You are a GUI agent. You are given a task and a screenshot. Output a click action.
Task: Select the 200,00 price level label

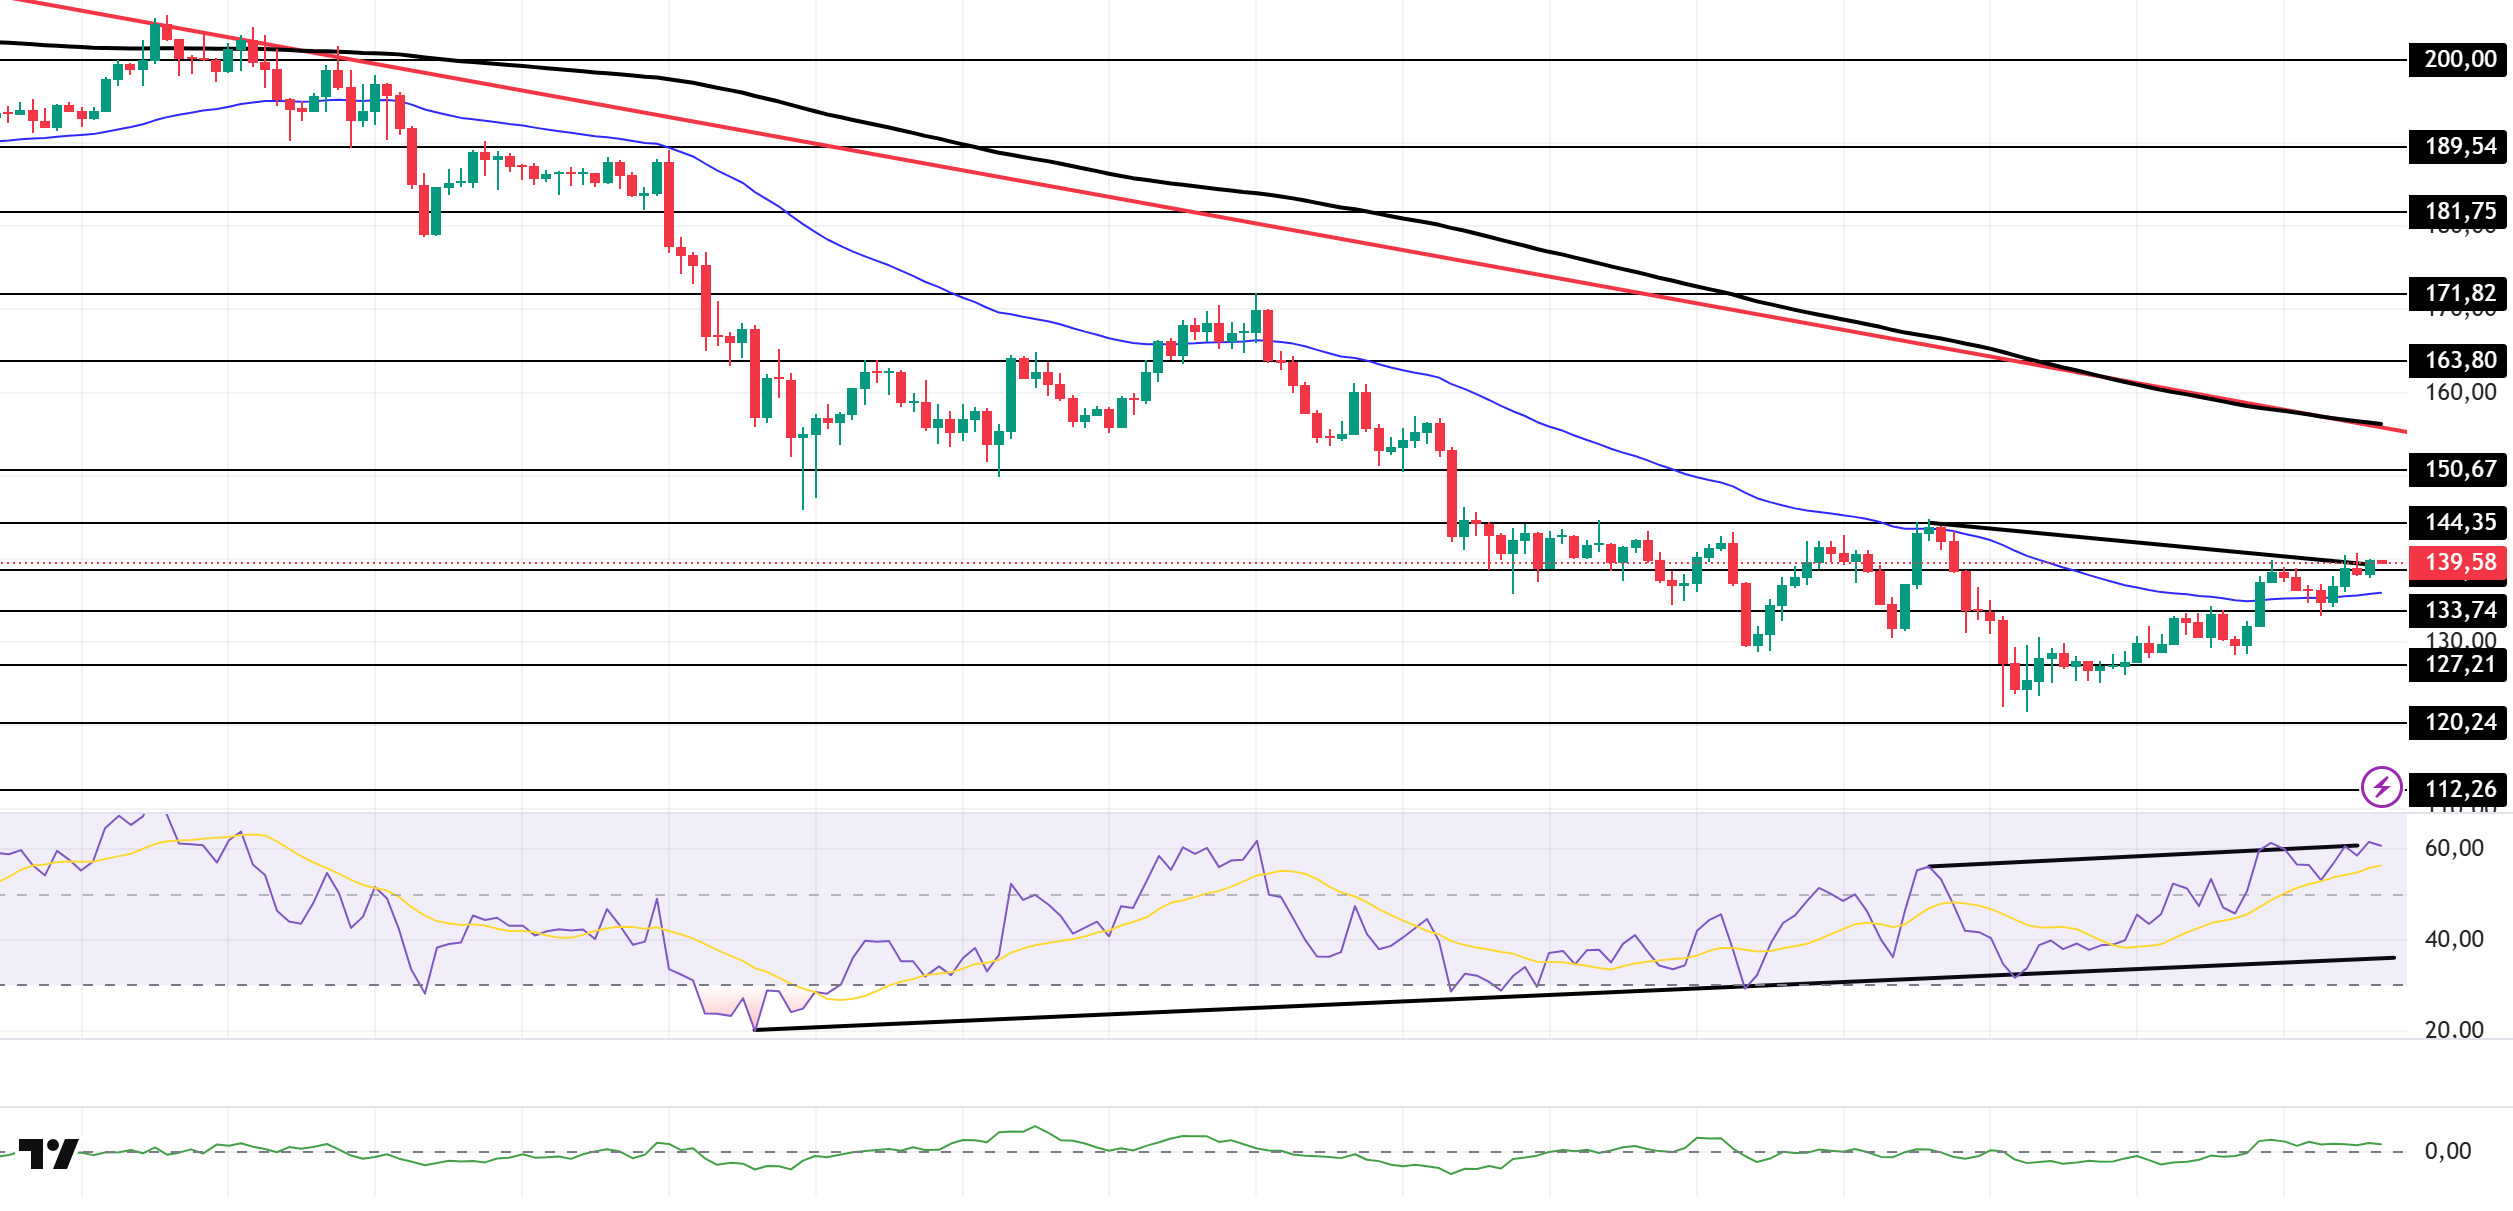[2459, 60]
